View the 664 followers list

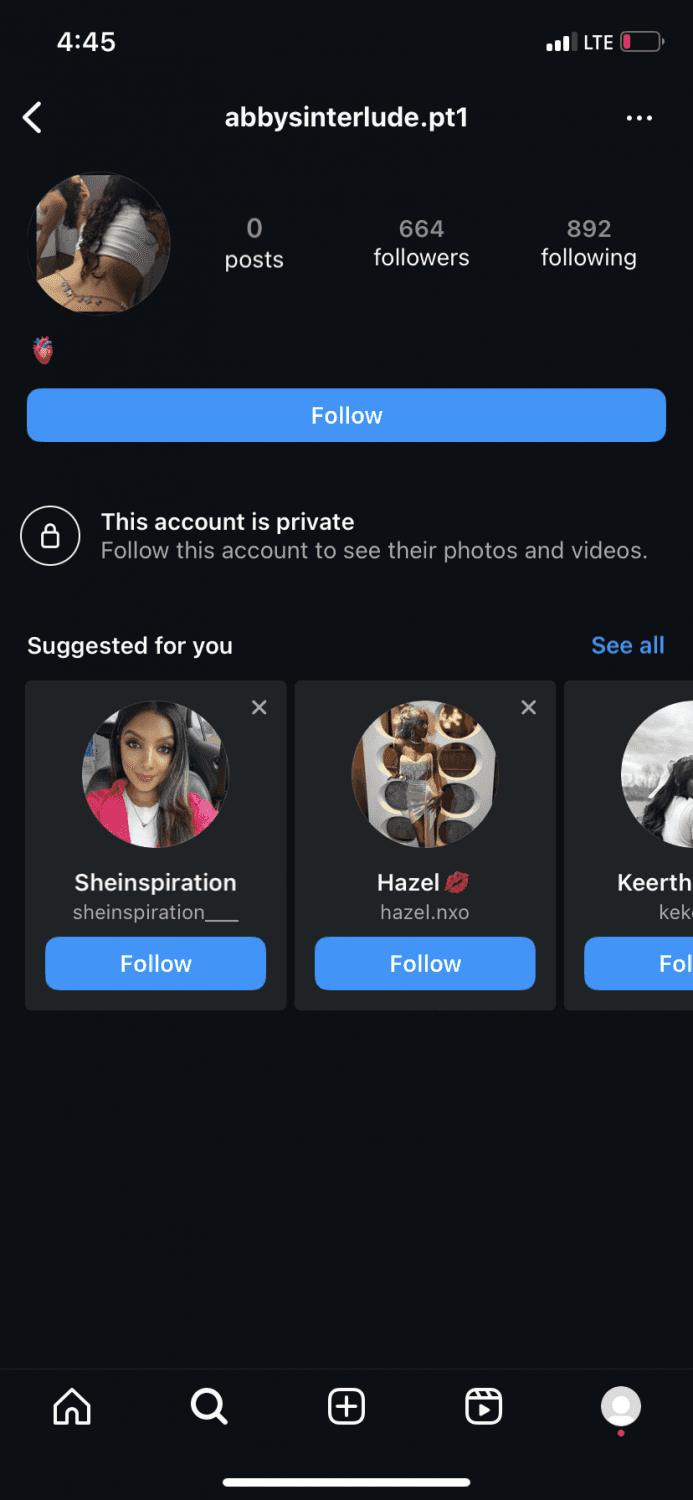click(x=421, y=243)
